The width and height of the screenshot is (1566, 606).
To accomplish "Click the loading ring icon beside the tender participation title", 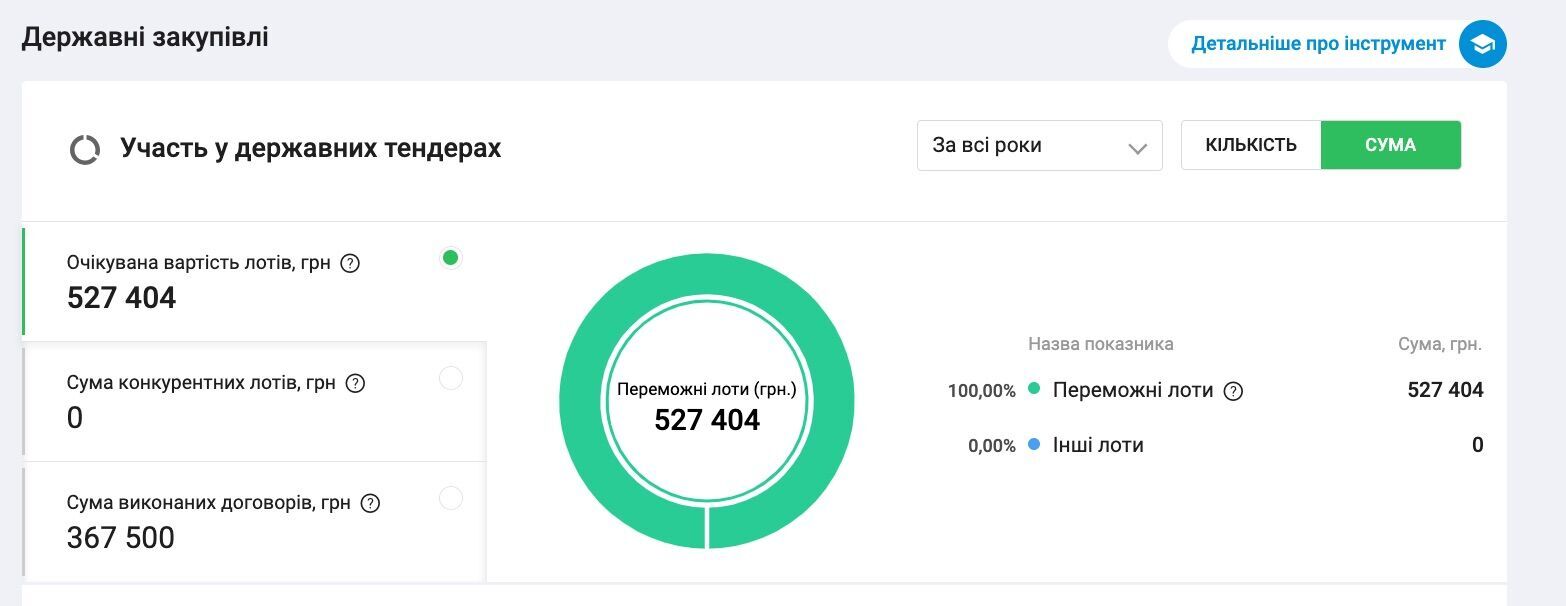I will 84,149.
